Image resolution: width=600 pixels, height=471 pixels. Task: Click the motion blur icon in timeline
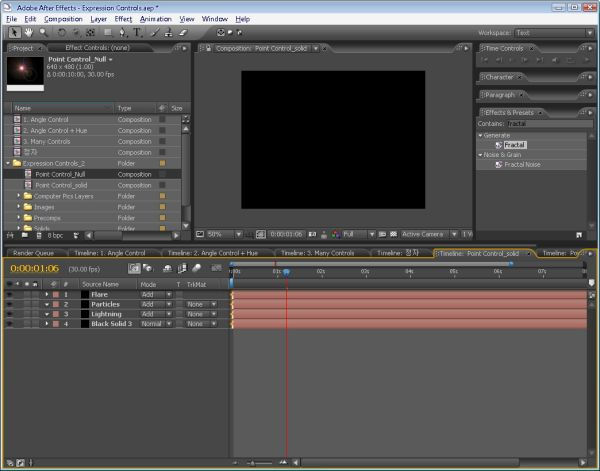pos(197,269)
